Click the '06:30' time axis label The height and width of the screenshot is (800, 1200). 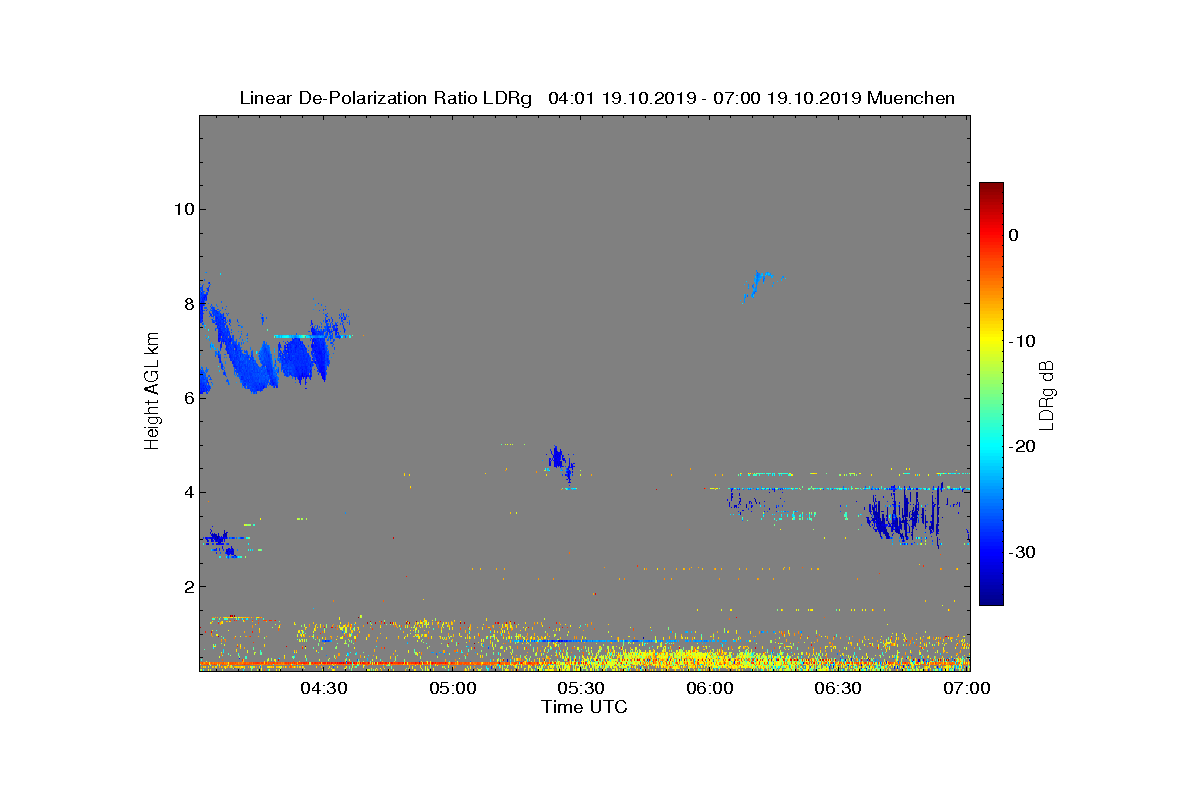(x=840, y=689)
